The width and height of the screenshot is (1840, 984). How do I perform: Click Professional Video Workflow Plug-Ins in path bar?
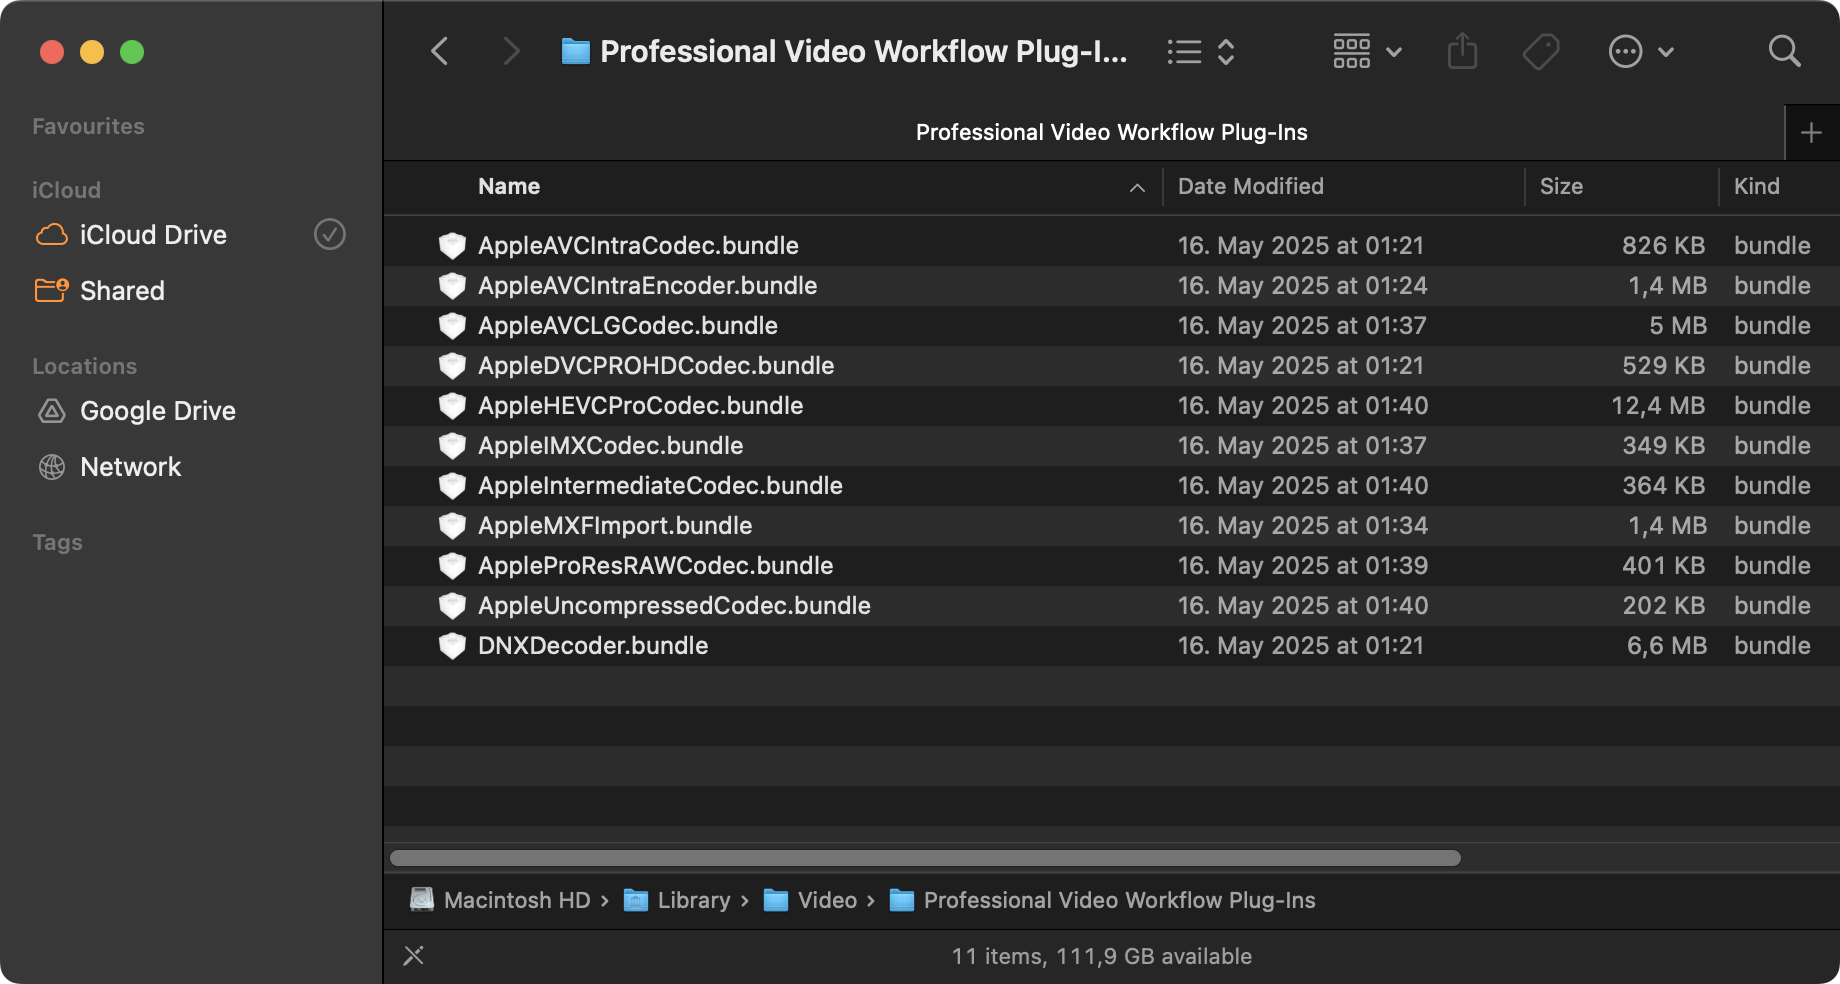point(1102,900)
